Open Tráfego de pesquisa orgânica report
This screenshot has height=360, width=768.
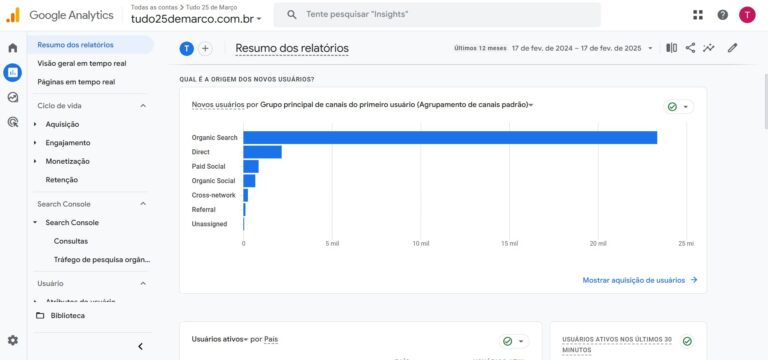click(102, 260)
